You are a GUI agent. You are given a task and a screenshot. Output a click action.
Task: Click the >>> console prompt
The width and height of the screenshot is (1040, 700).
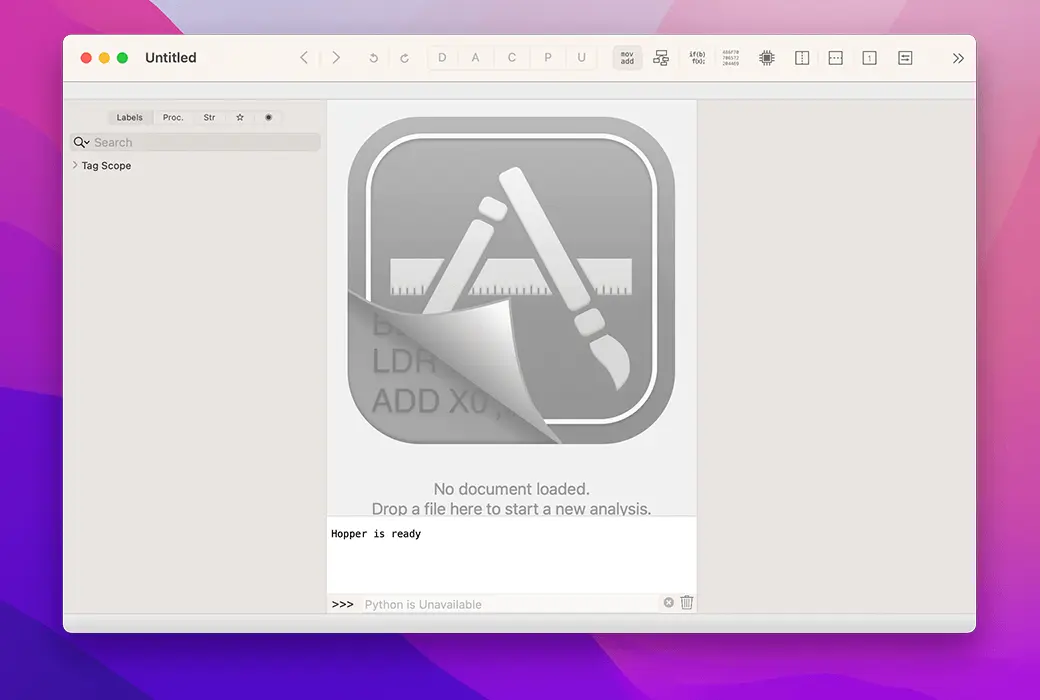[342, 604]
